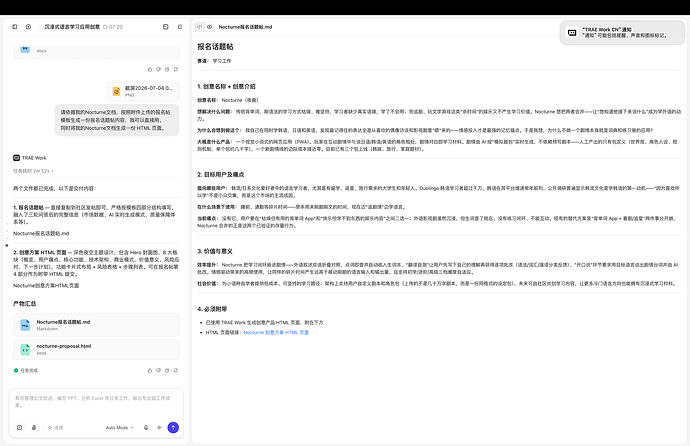Open the Nocturne报名话题帖.md Markdown file card
Image resolution: width=690 pixels, height=446 pixels.
(x=96, y=325)
